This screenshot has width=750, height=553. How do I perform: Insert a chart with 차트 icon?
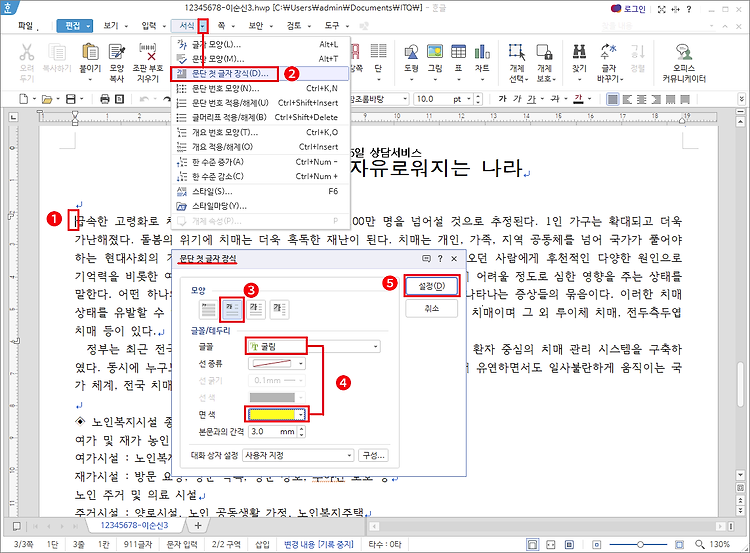[482, 52]
